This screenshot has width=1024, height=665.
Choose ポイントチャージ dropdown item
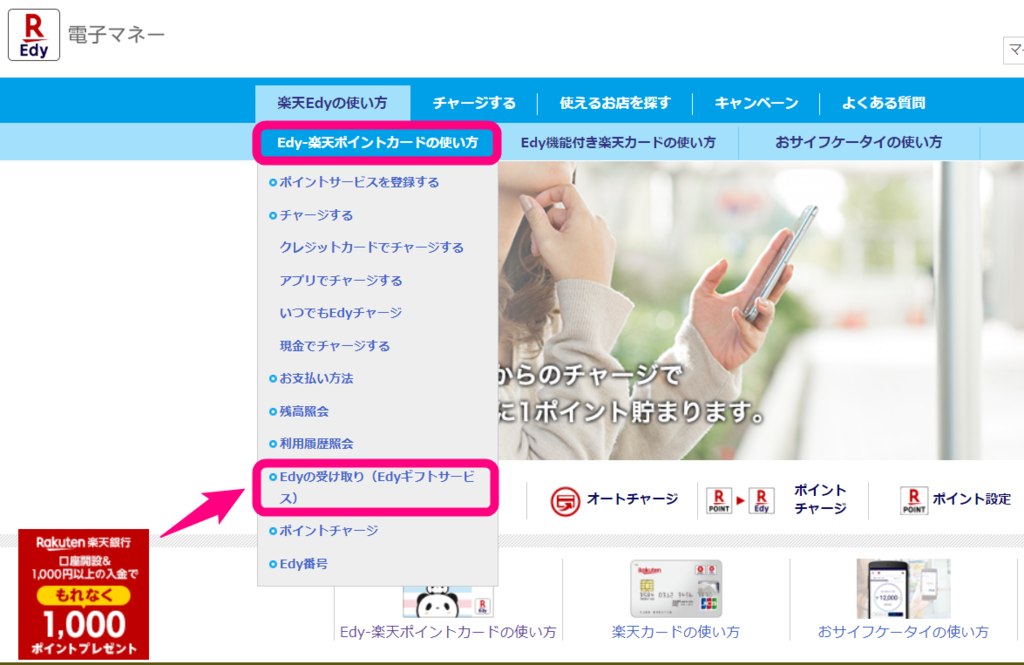pos(328,530)
